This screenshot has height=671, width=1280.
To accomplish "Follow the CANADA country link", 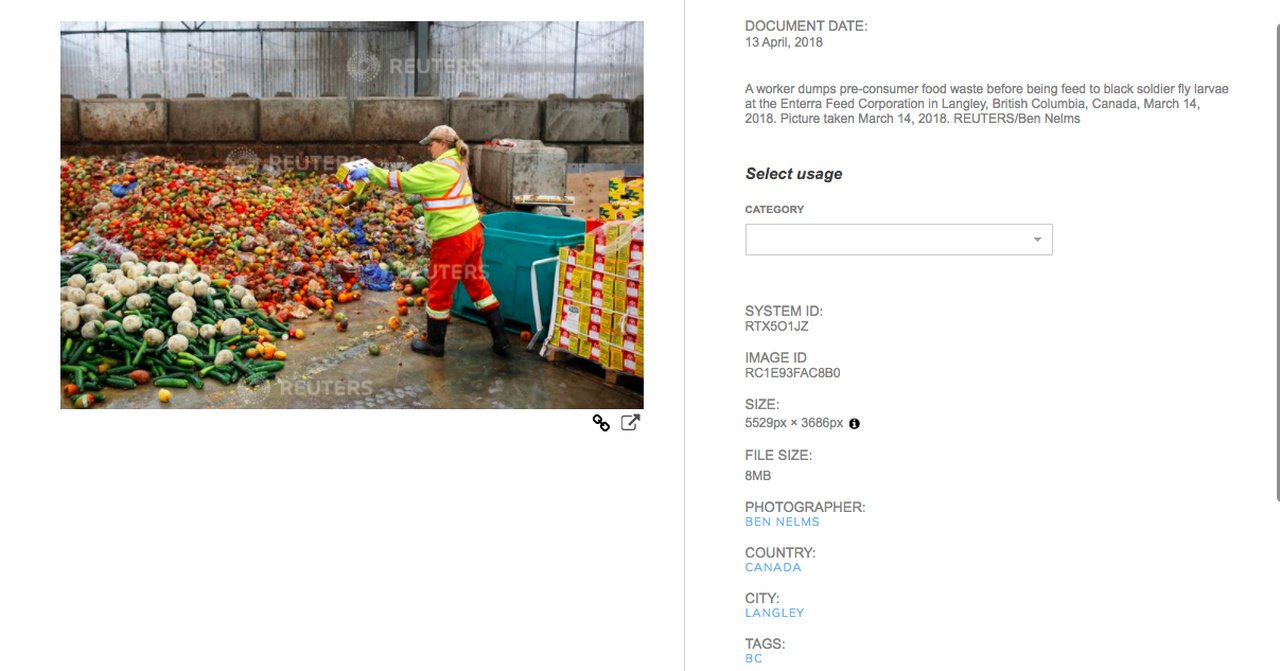I will [773, 567].
